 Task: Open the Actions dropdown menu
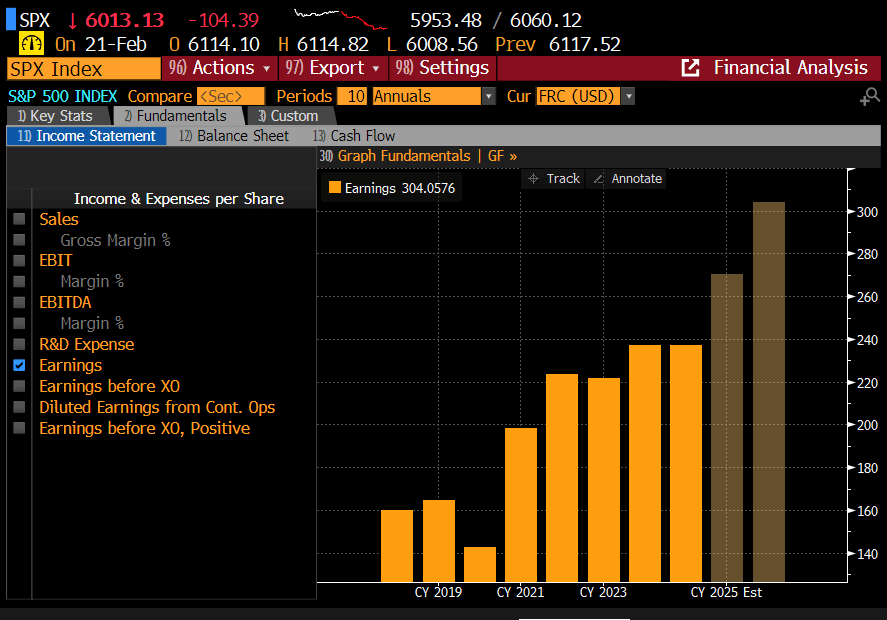click(219, 68)
